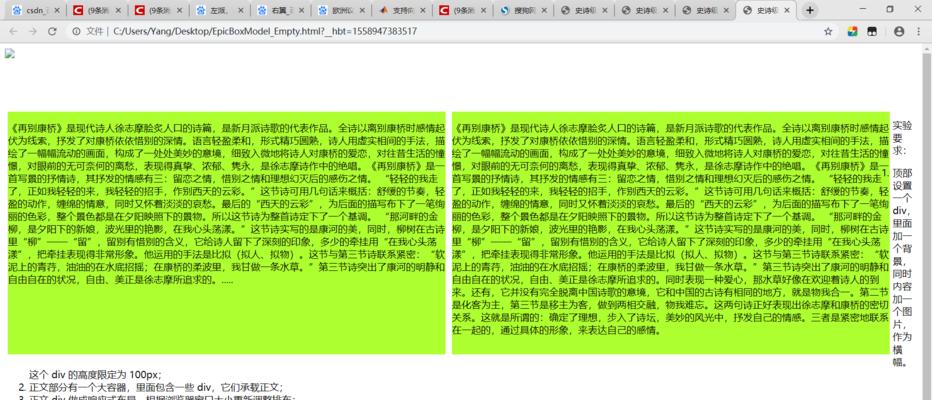Go forward using the forward arrow
The width and height of the screenshot is (932, 400).
[32, 32]
